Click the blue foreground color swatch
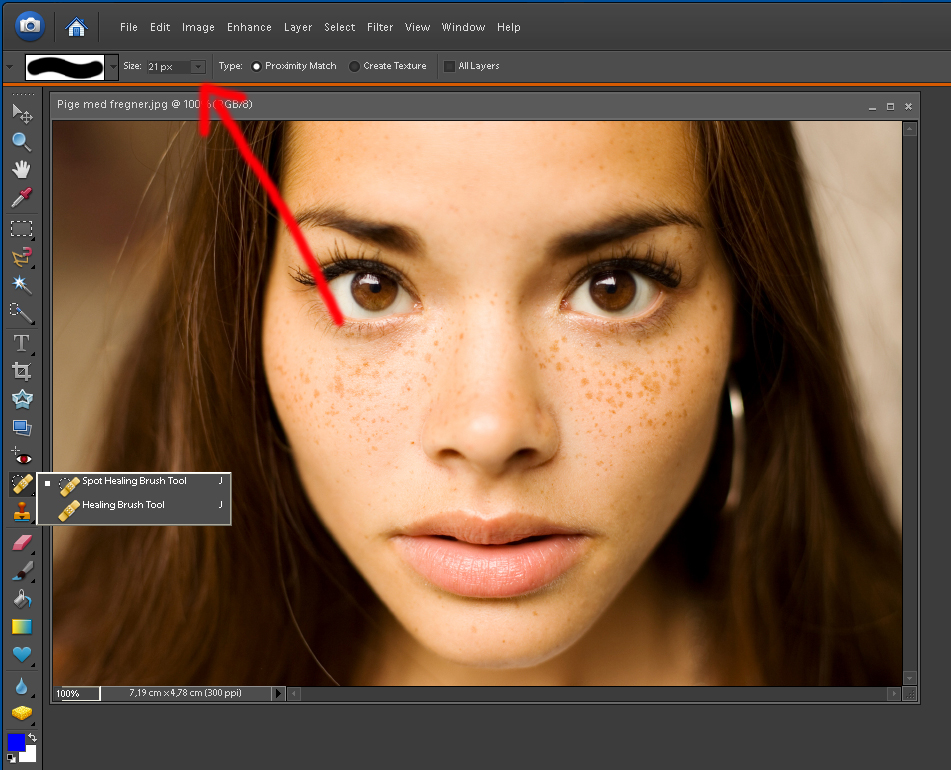 [x=16, y=742]
